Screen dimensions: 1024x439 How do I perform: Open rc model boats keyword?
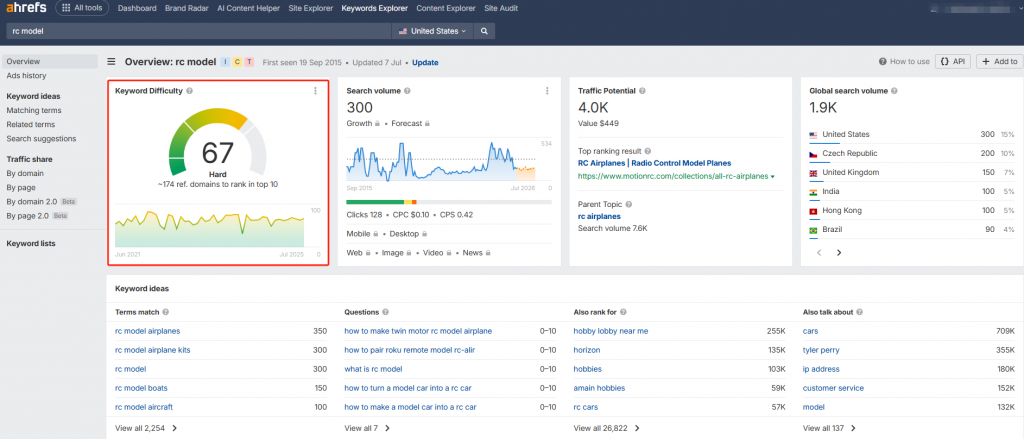pyautogui.click(x=141, y=388)
